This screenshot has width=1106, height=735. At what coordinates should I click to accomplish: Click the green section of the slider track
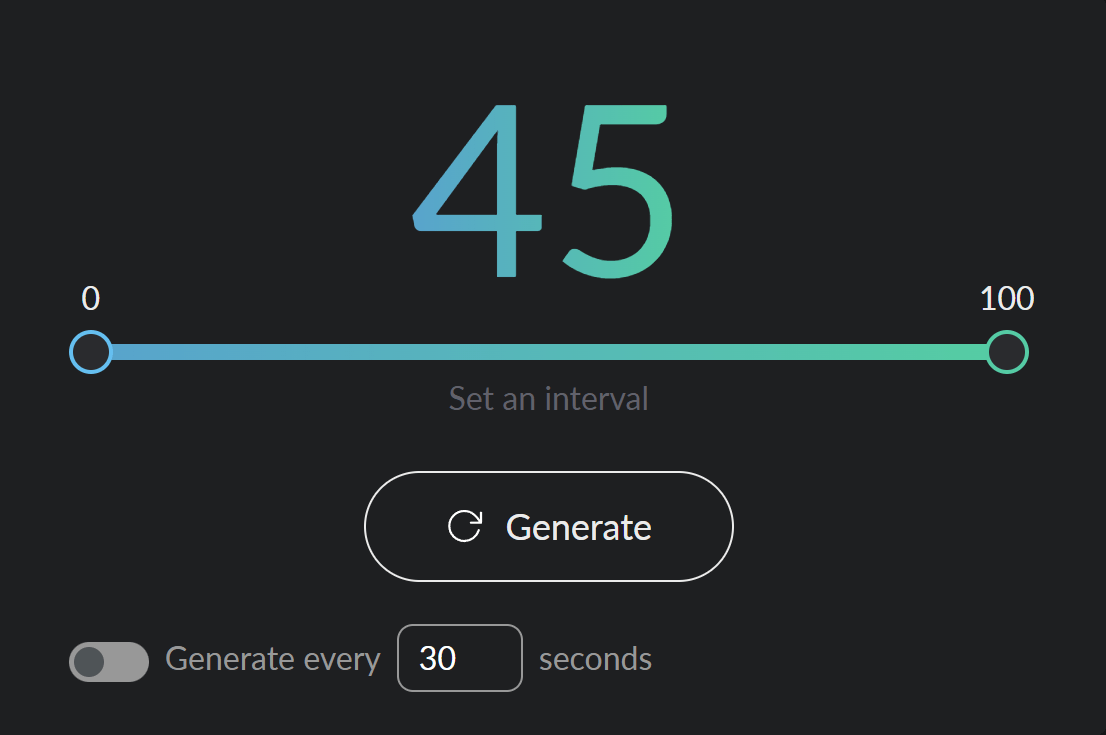pos(880,352)
